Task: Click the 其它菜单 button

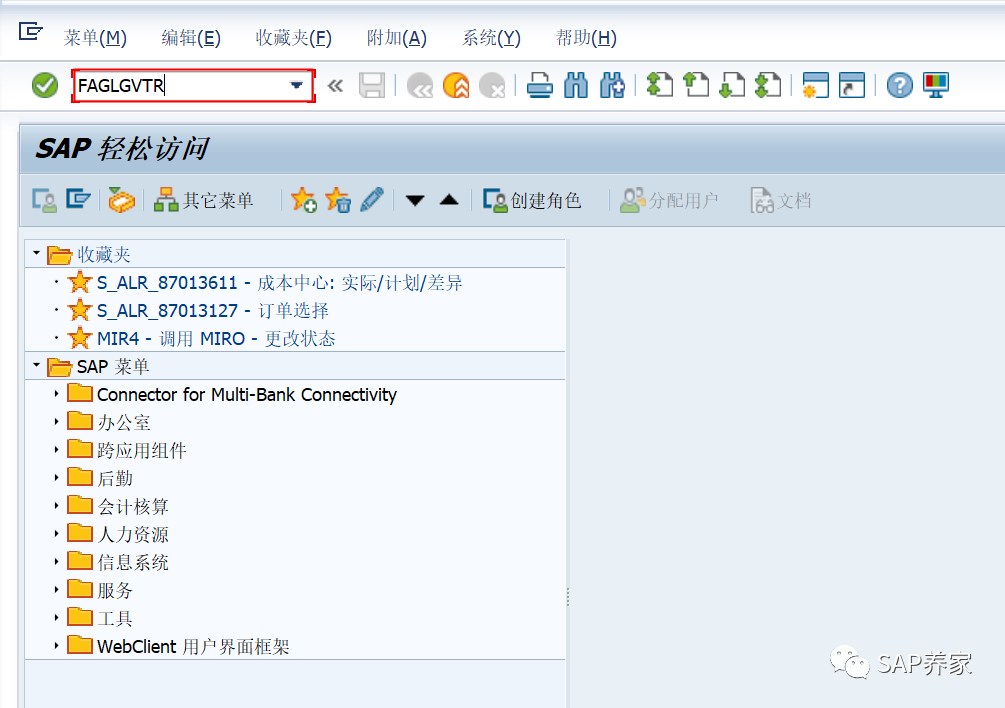Action: pos(204,201)
